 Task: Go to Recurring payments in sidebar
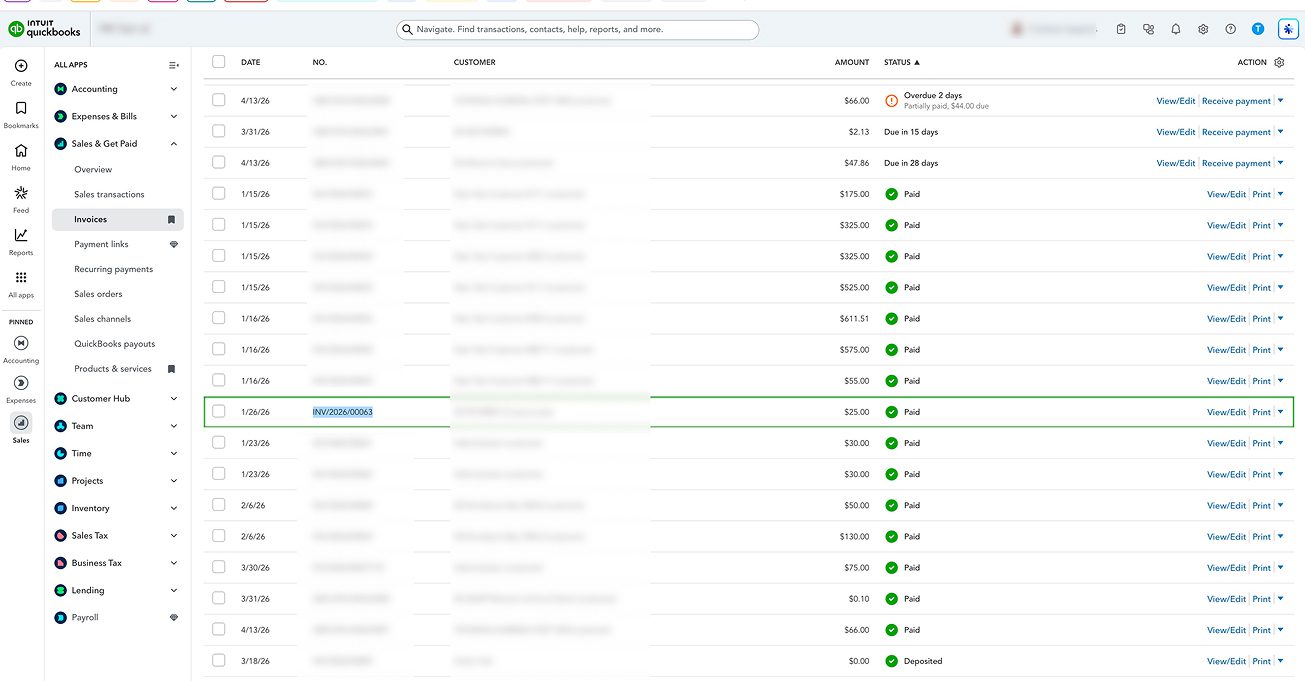point(113,269)
